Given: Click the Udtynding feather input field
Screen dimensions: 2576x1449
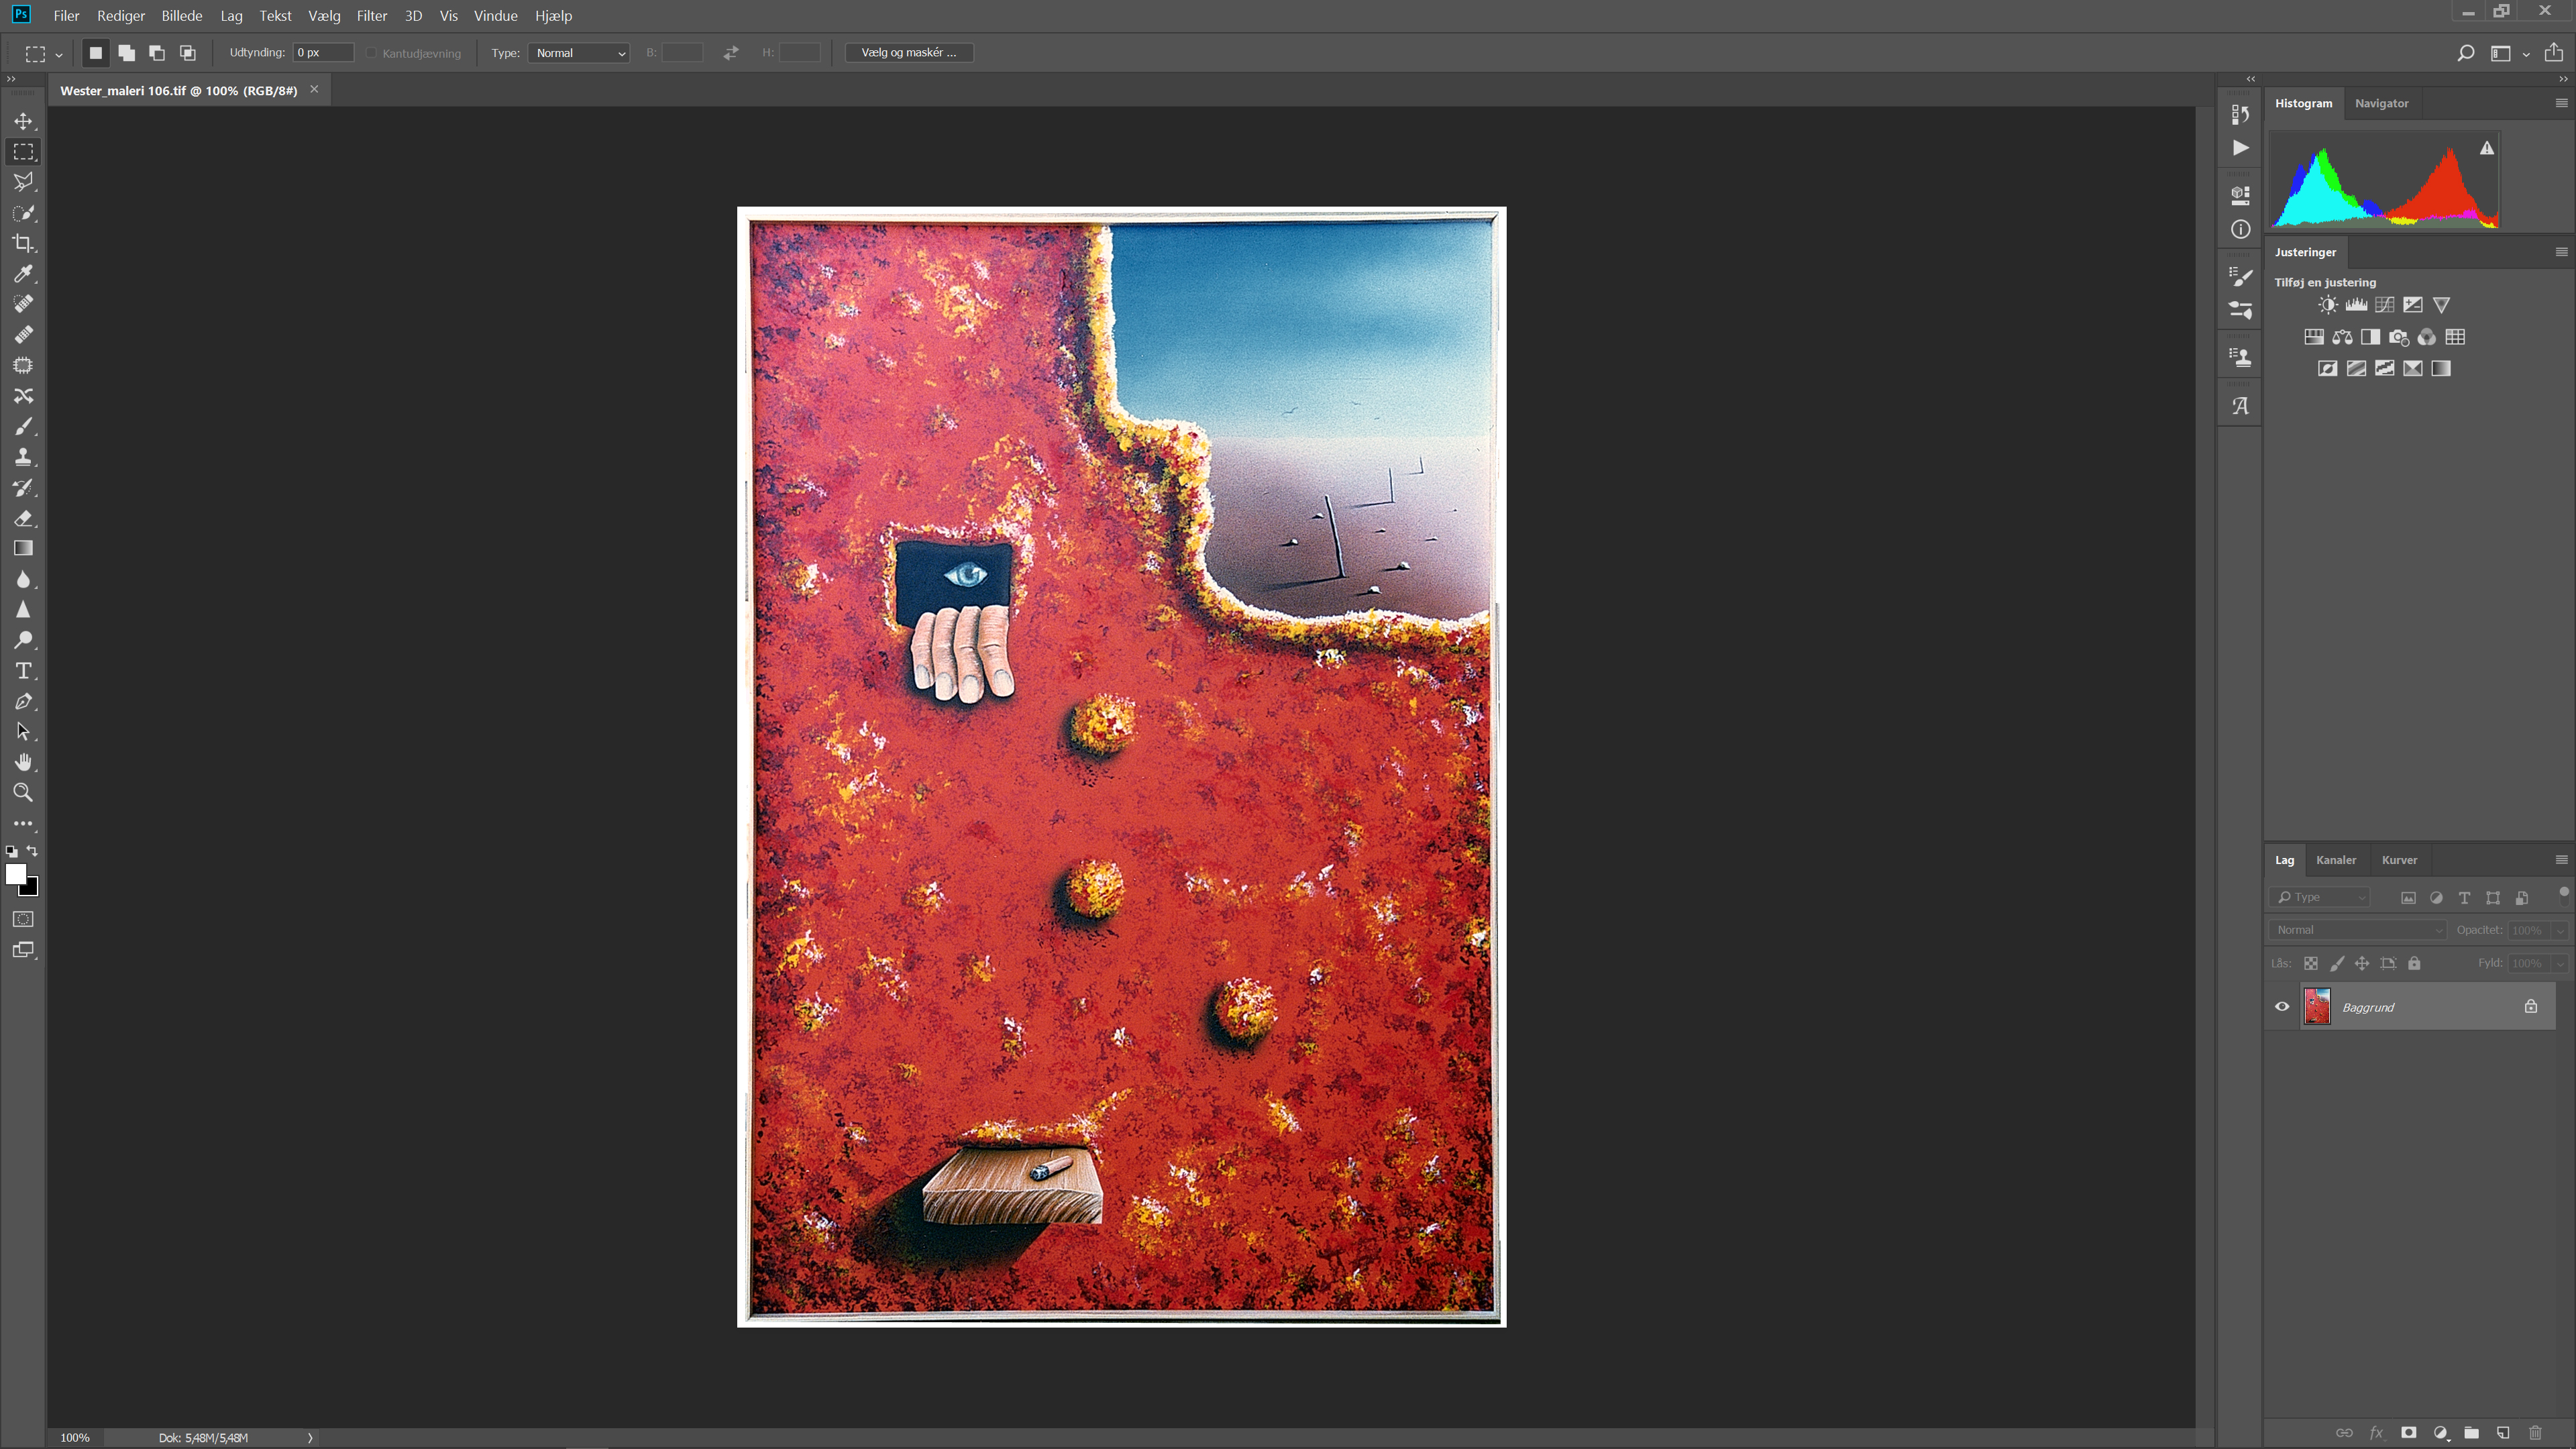Looking at the screenshot, I should [323, 53].
